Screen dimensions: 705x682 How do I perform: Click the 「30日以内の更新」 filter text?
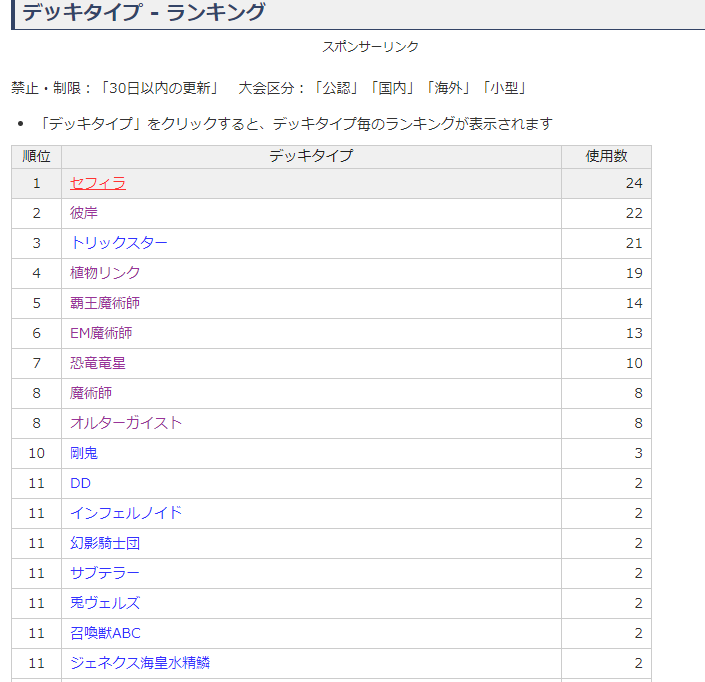click(x=160, y=88)
